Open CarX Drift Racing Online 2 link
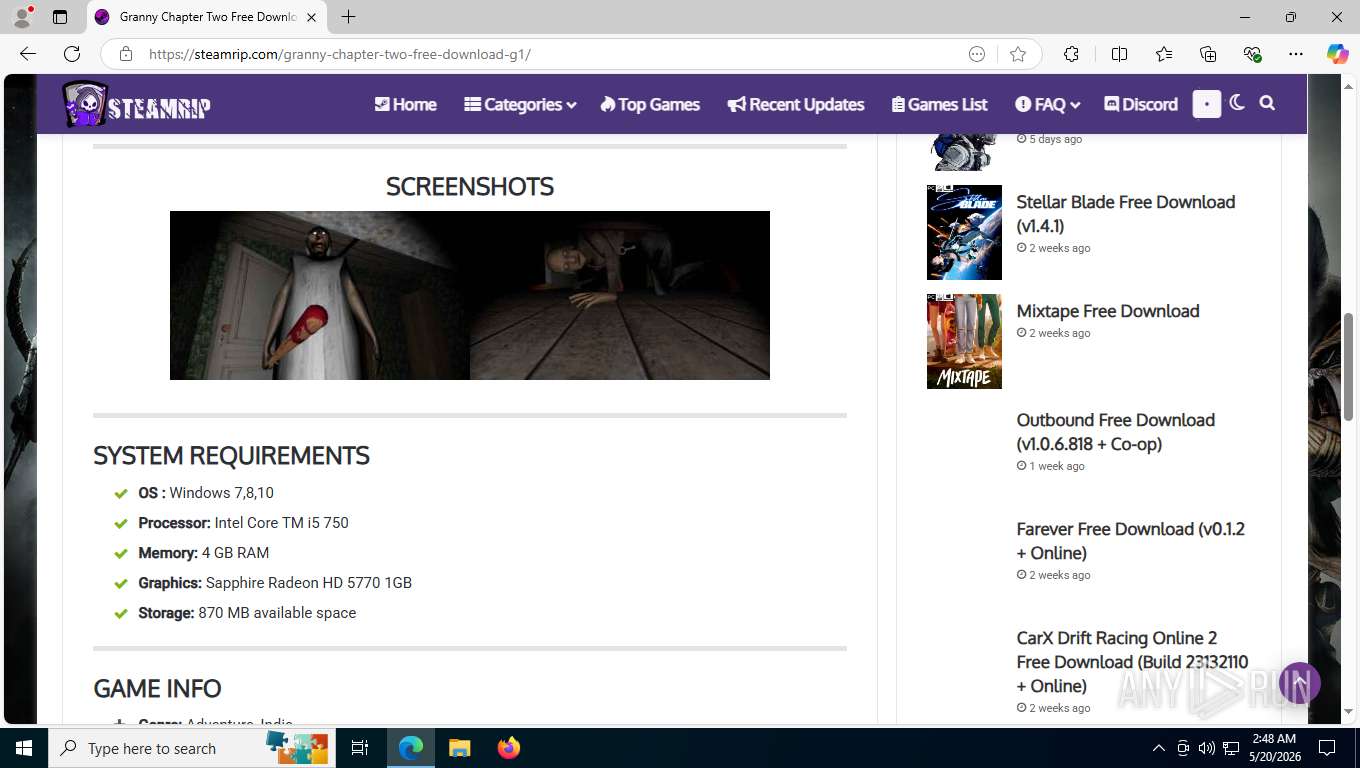This screenshot has height=768, width=1360. (1133, 662)
